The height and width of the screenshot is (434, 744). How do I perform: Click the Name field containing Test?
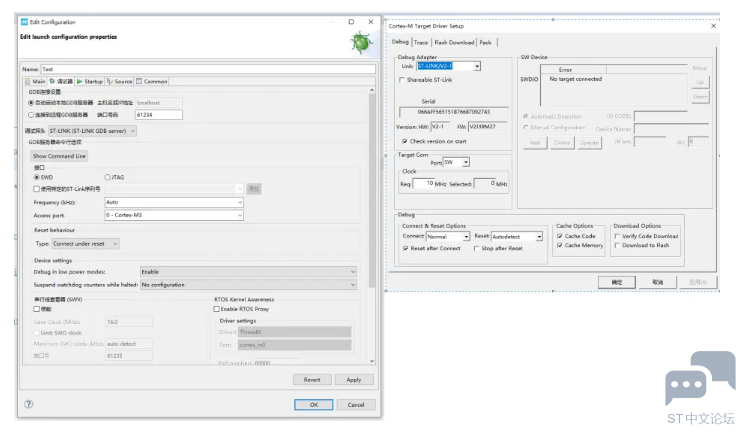pos(208,69)
